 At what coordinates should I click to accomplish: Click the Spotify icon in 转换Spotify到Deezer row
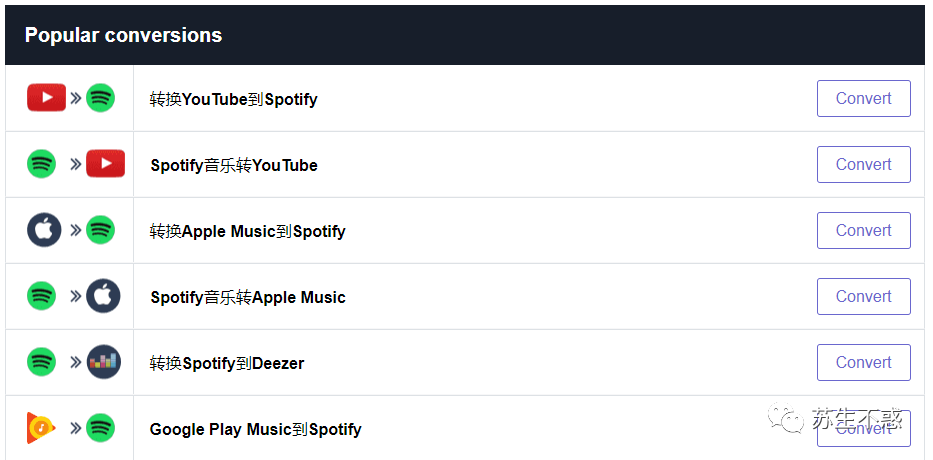pyautogui.click(x=41, y=362)
